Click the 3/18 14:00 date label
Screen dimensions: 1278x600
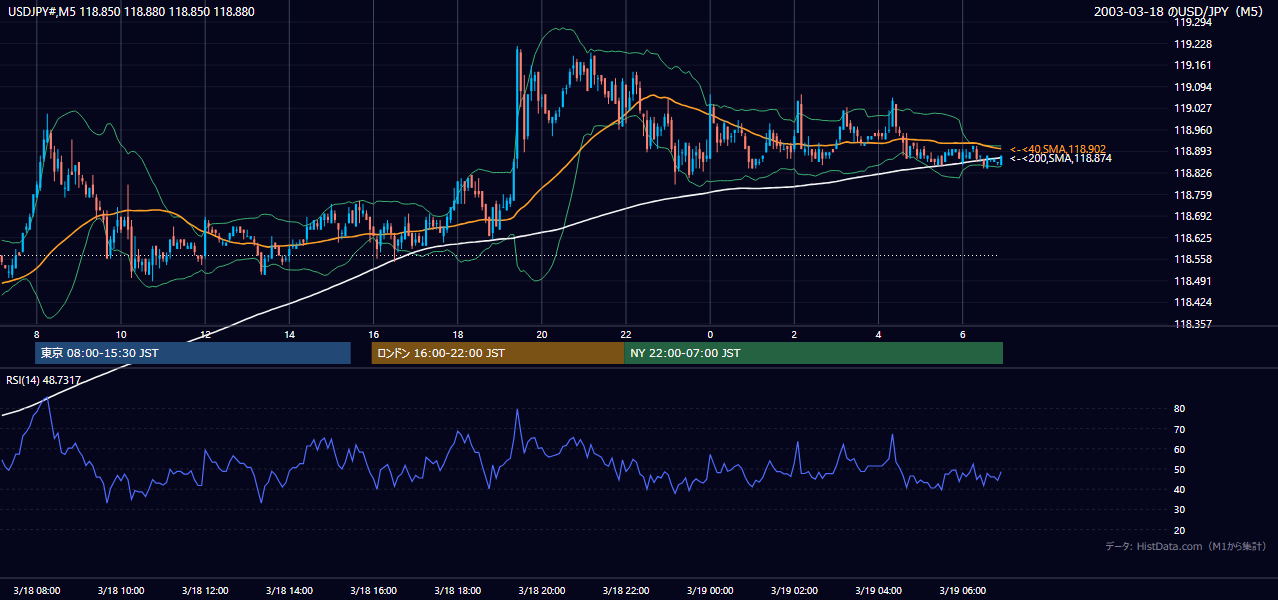click(x=289, y=590)
